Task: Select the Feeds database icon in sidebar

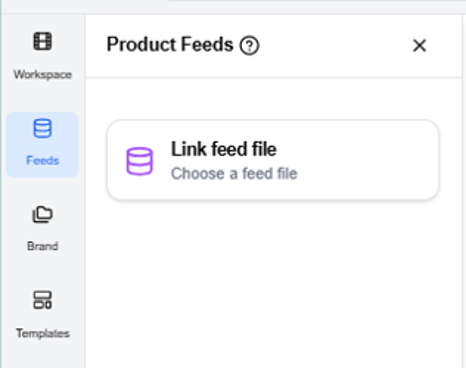Action: [x=43, y=128]
